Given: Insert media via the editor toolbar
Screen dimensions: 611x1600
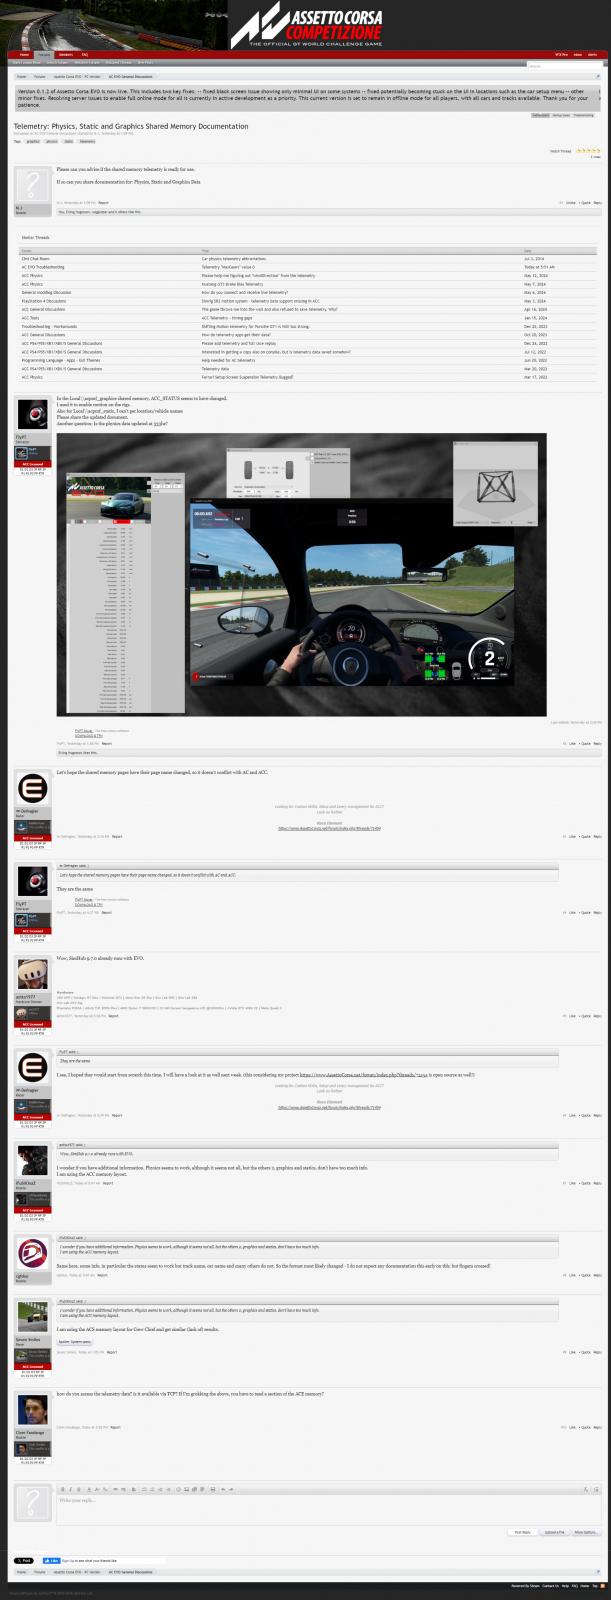Looking at the screenshot, I should tap(194, 1489).
